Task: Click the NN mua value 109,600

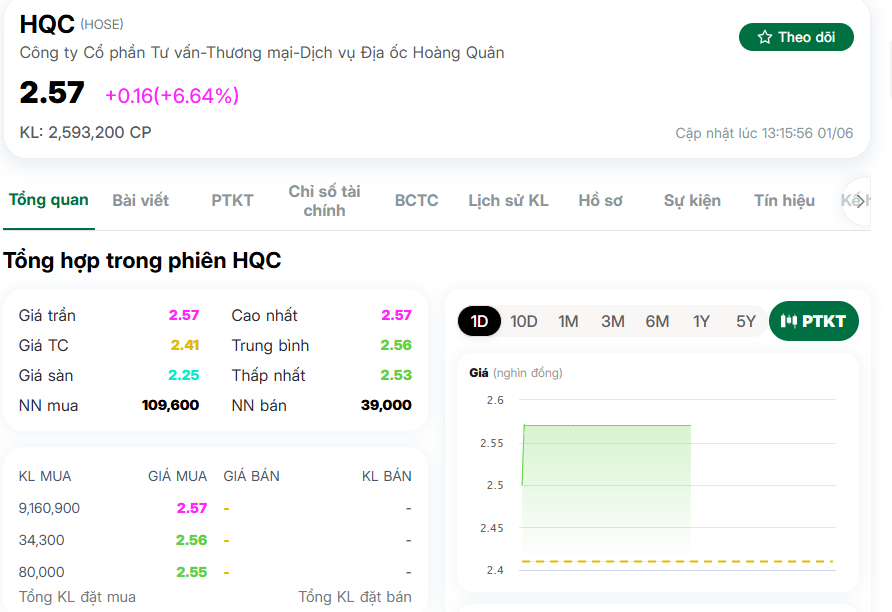Action: (x=171, y=405)
